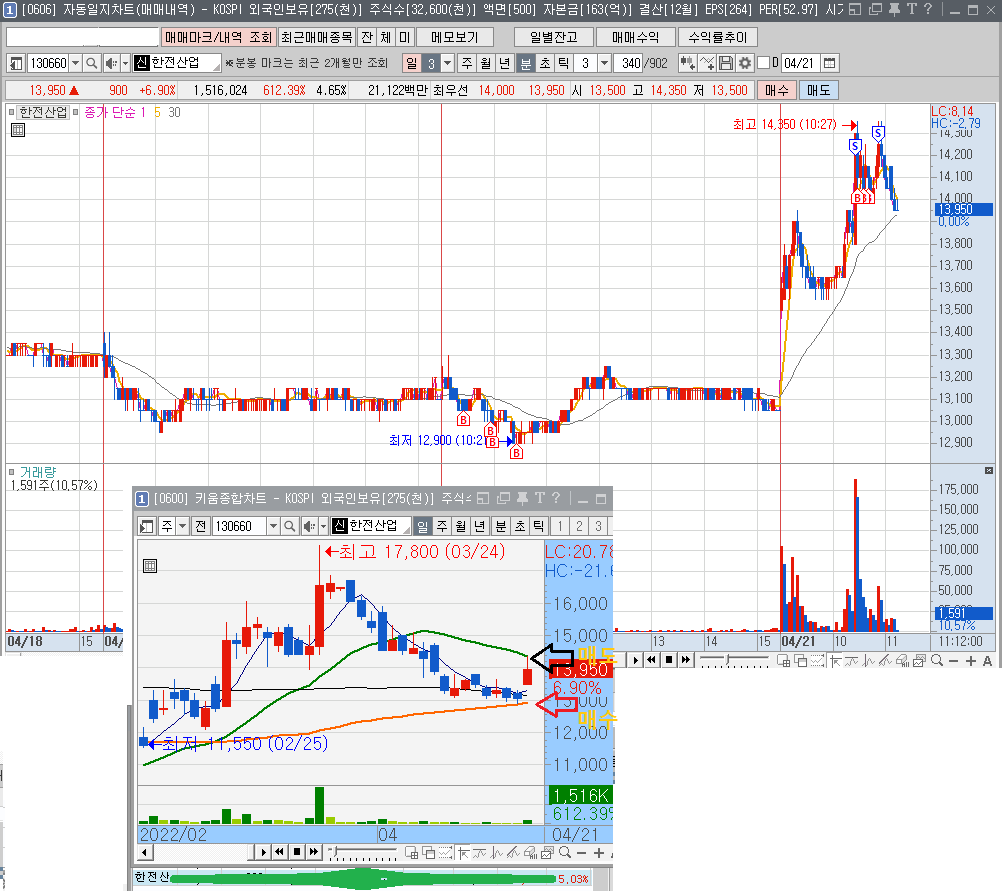Image resolution: width=1002 pixels, height=891 pixels.
Task: Click the minus zoom-out icon in main chart toolbar
Action: click(x=954, y=661)
